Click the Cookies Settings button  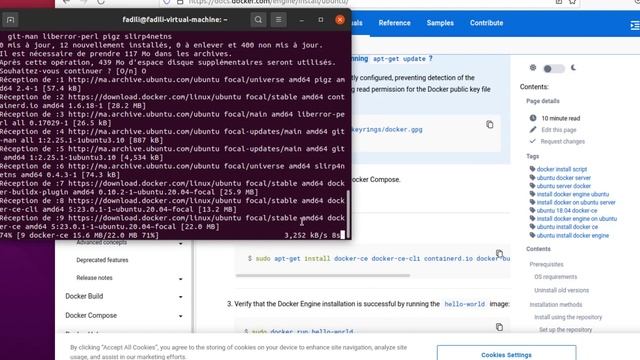click(x=506, y=354)
